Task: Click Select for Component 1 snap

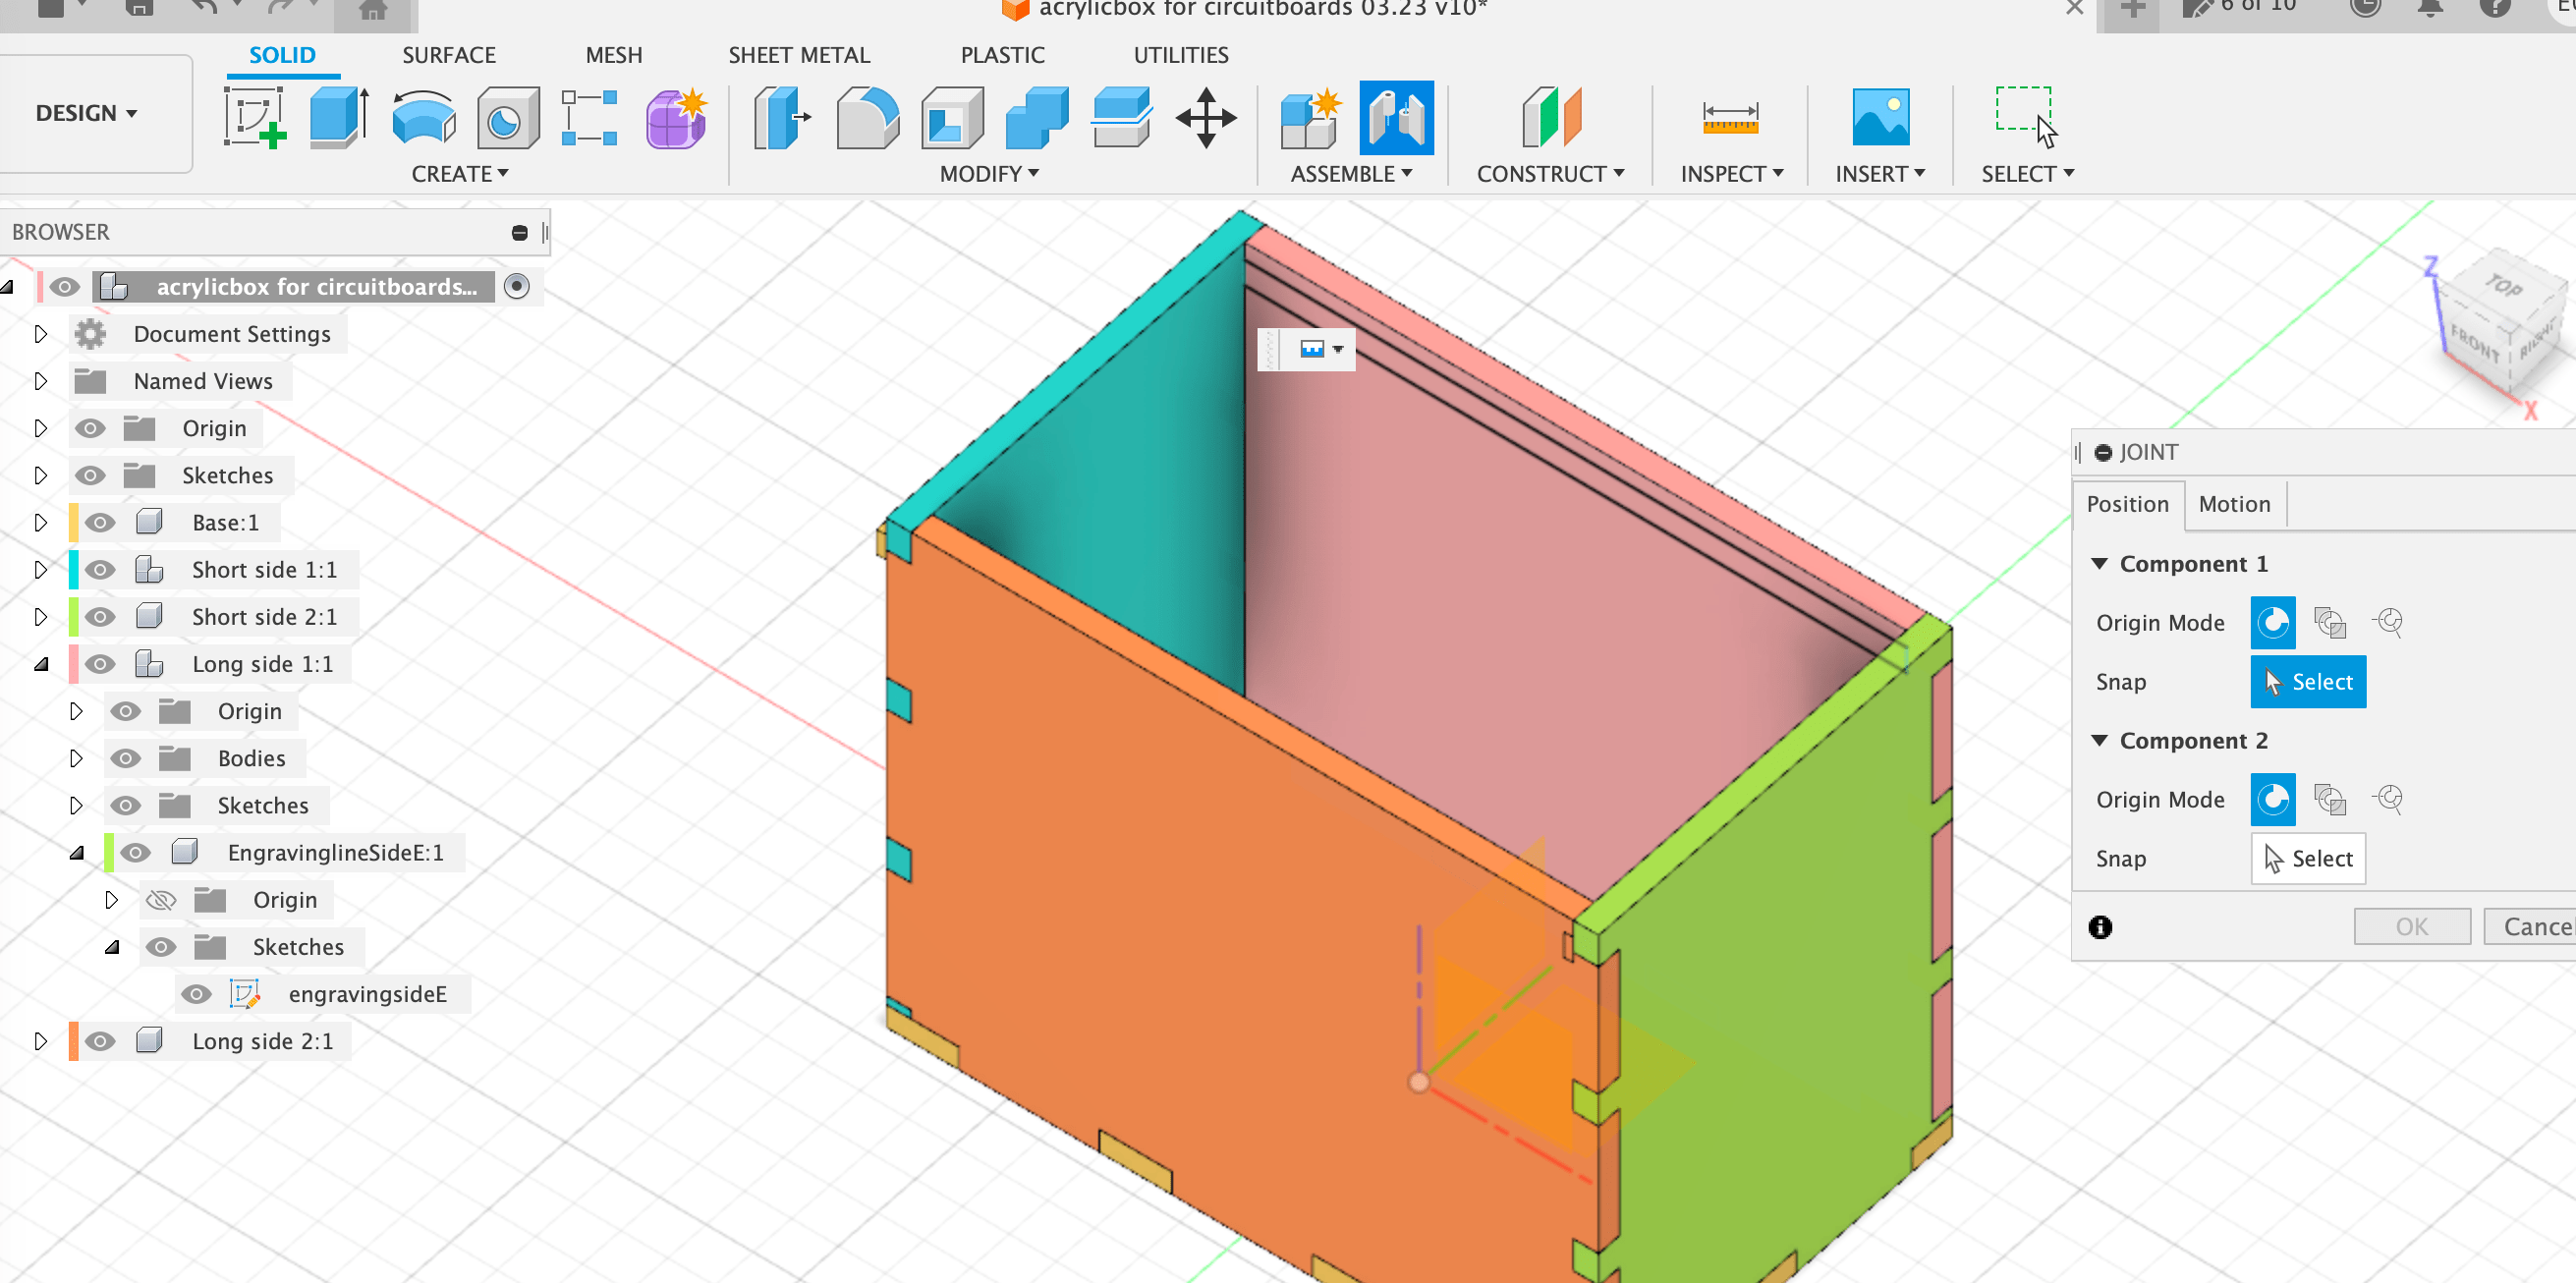Action: [2308, 682]
